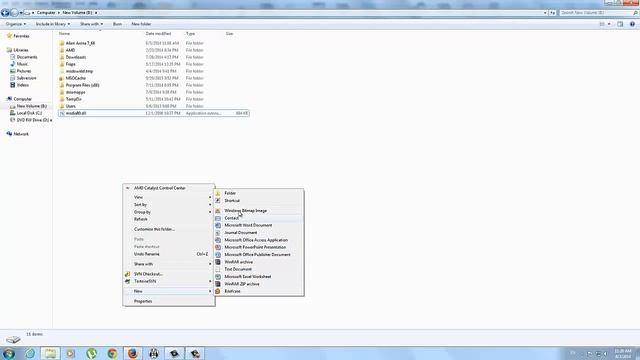The image size is (640, 360).
Task: Click the Word document icon in submenu
Action: pyautogui.click(x=218, y=225)
